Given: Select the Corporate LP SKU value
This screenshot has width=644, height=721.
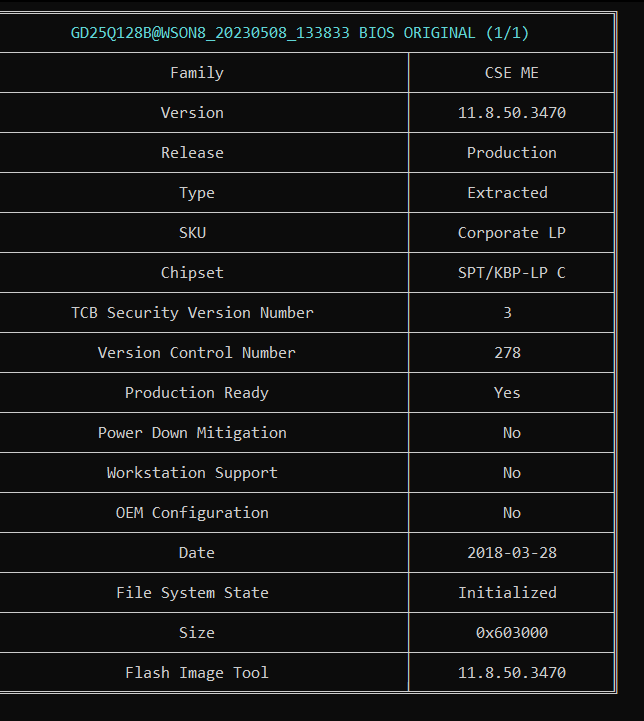Looking at the screenshot, I should coord(511,233).
